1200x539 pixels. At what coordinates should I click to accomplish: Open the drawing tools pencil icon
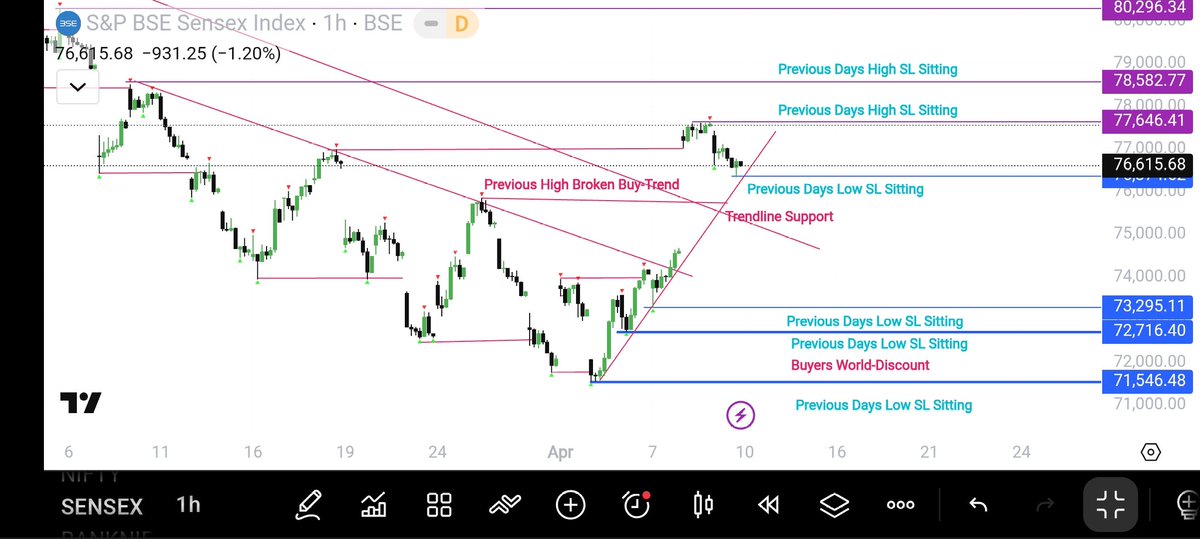(309, 504)
